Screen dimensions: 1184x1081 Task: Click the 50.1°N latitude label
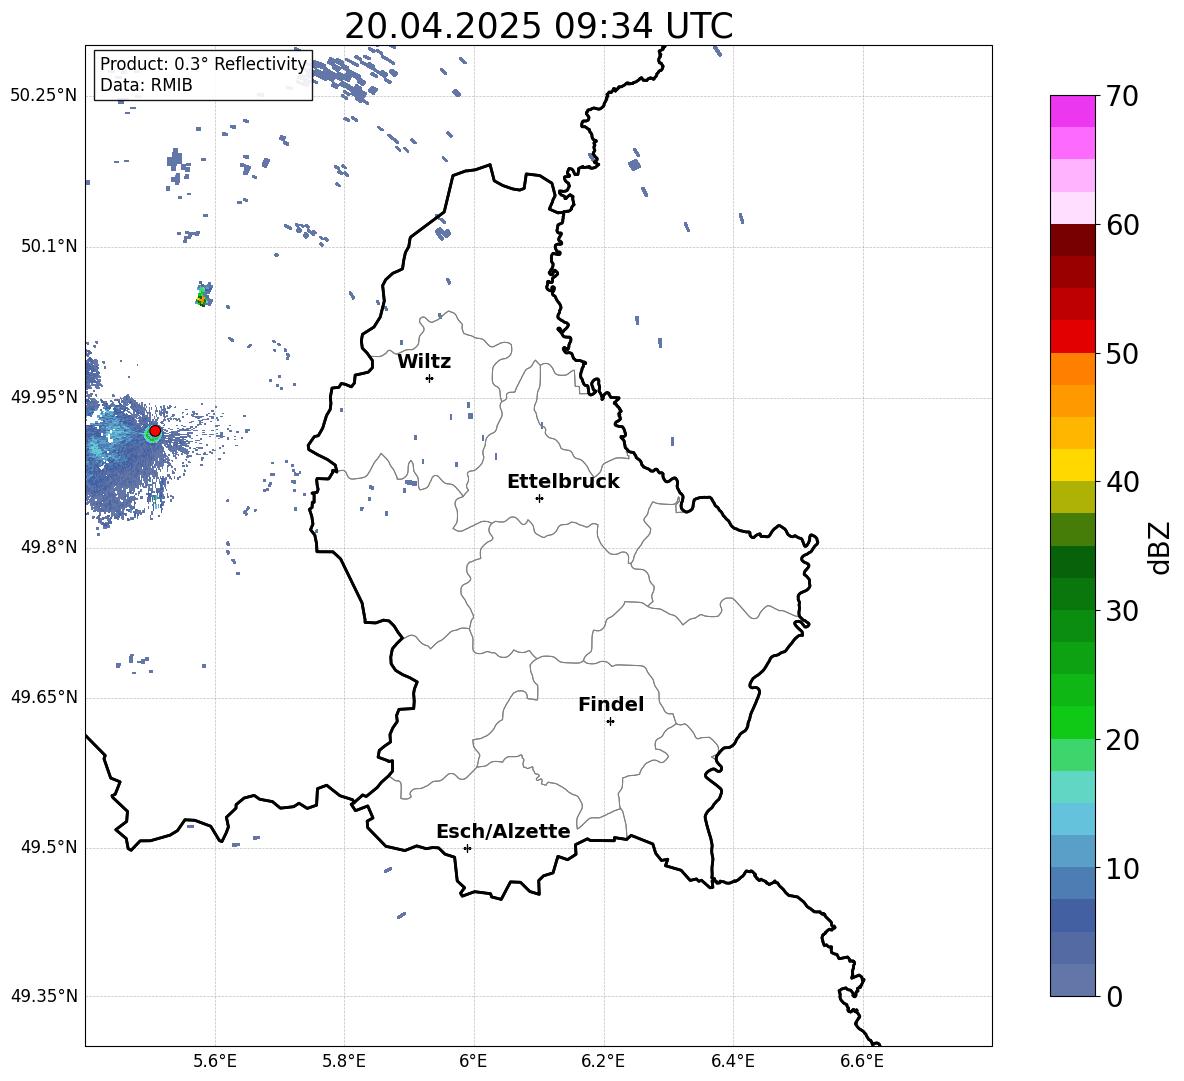[x=49, y=247]
